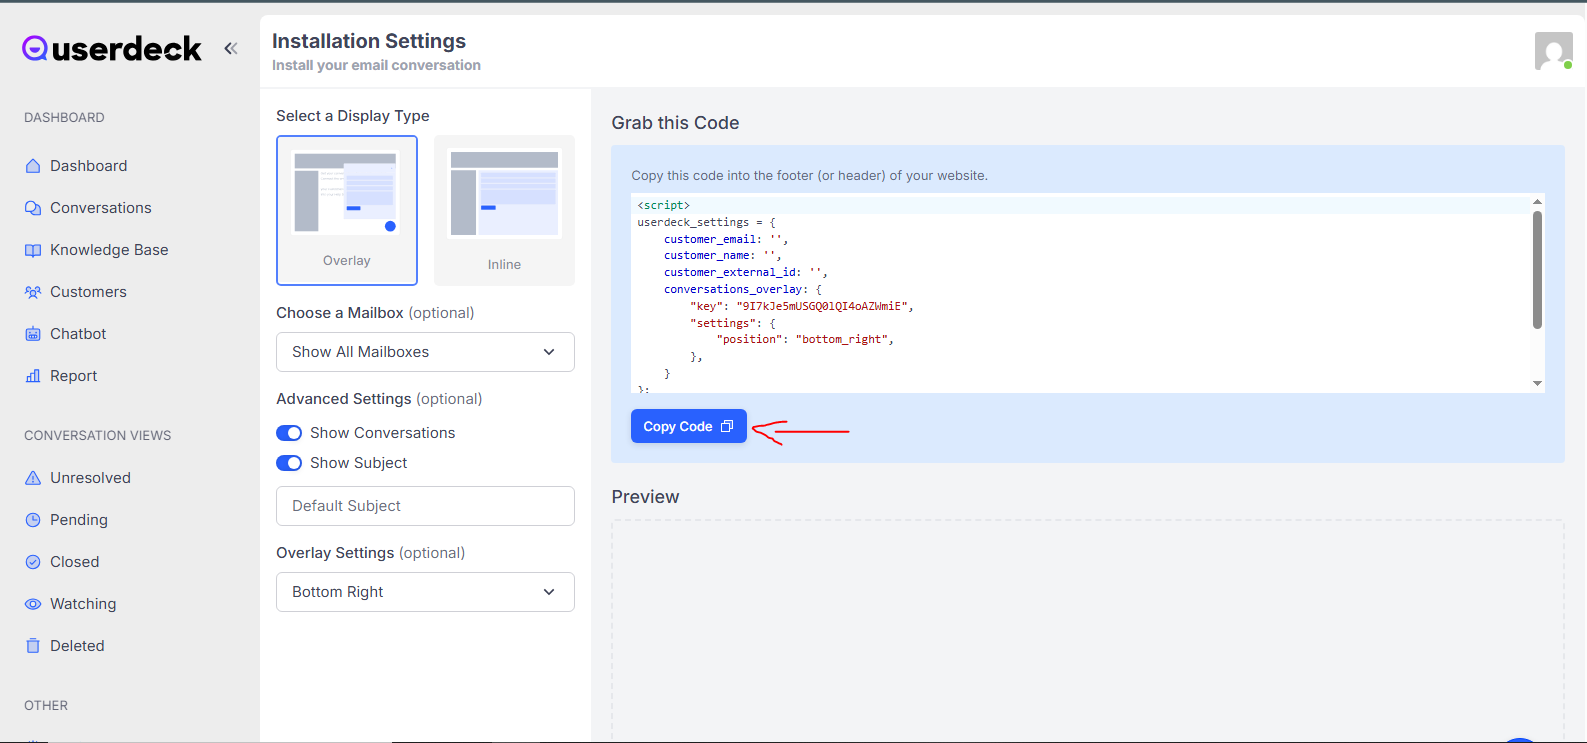Click the Show Conversations label text
Viewport: 1587px width, 743px height.
point(383,433)
